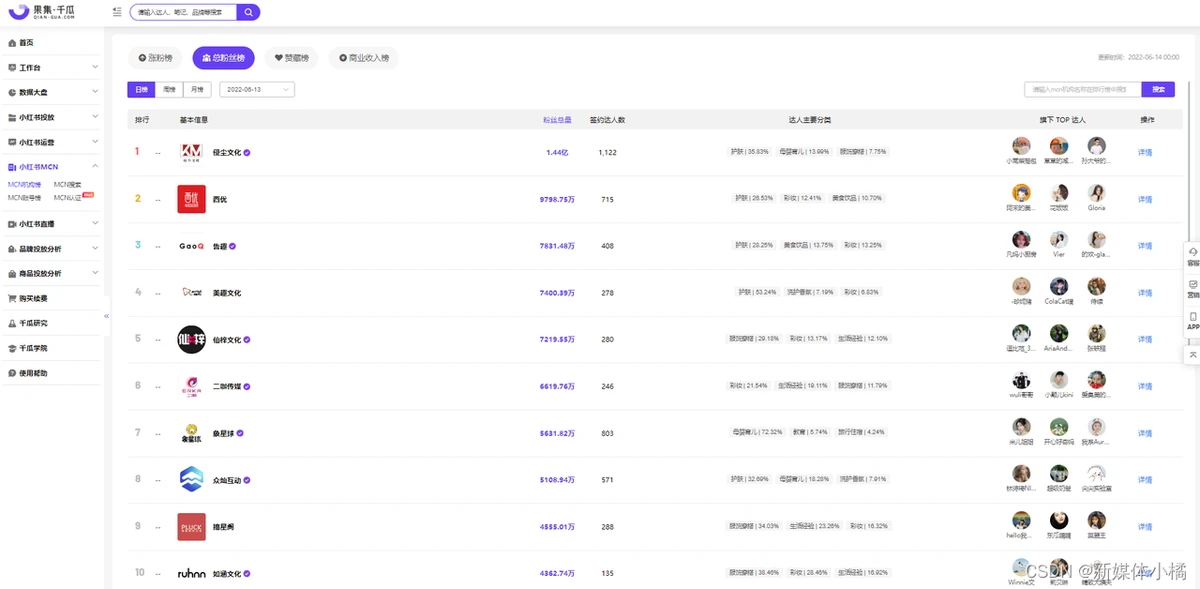
Task: Open the 首页 home page
Action: click(26, 43)
